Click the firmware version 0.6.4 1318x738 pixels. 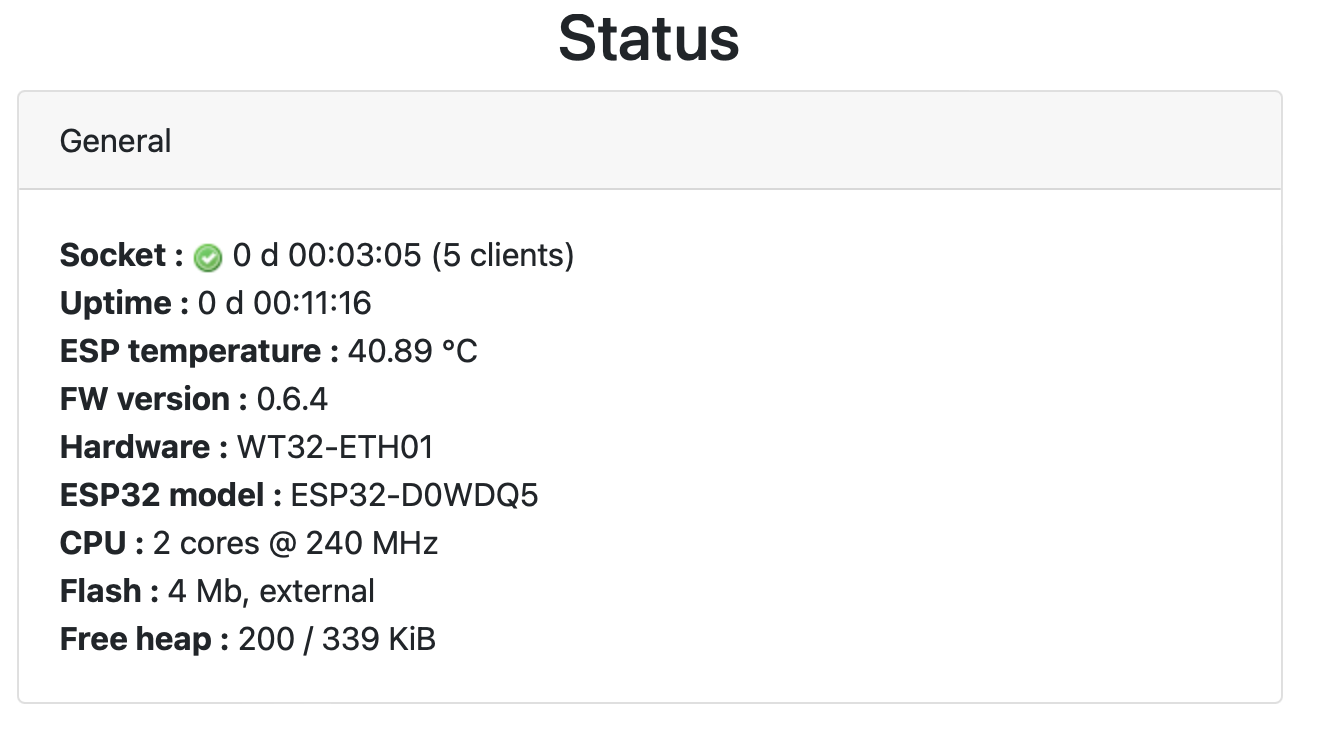tap(292, 399)
